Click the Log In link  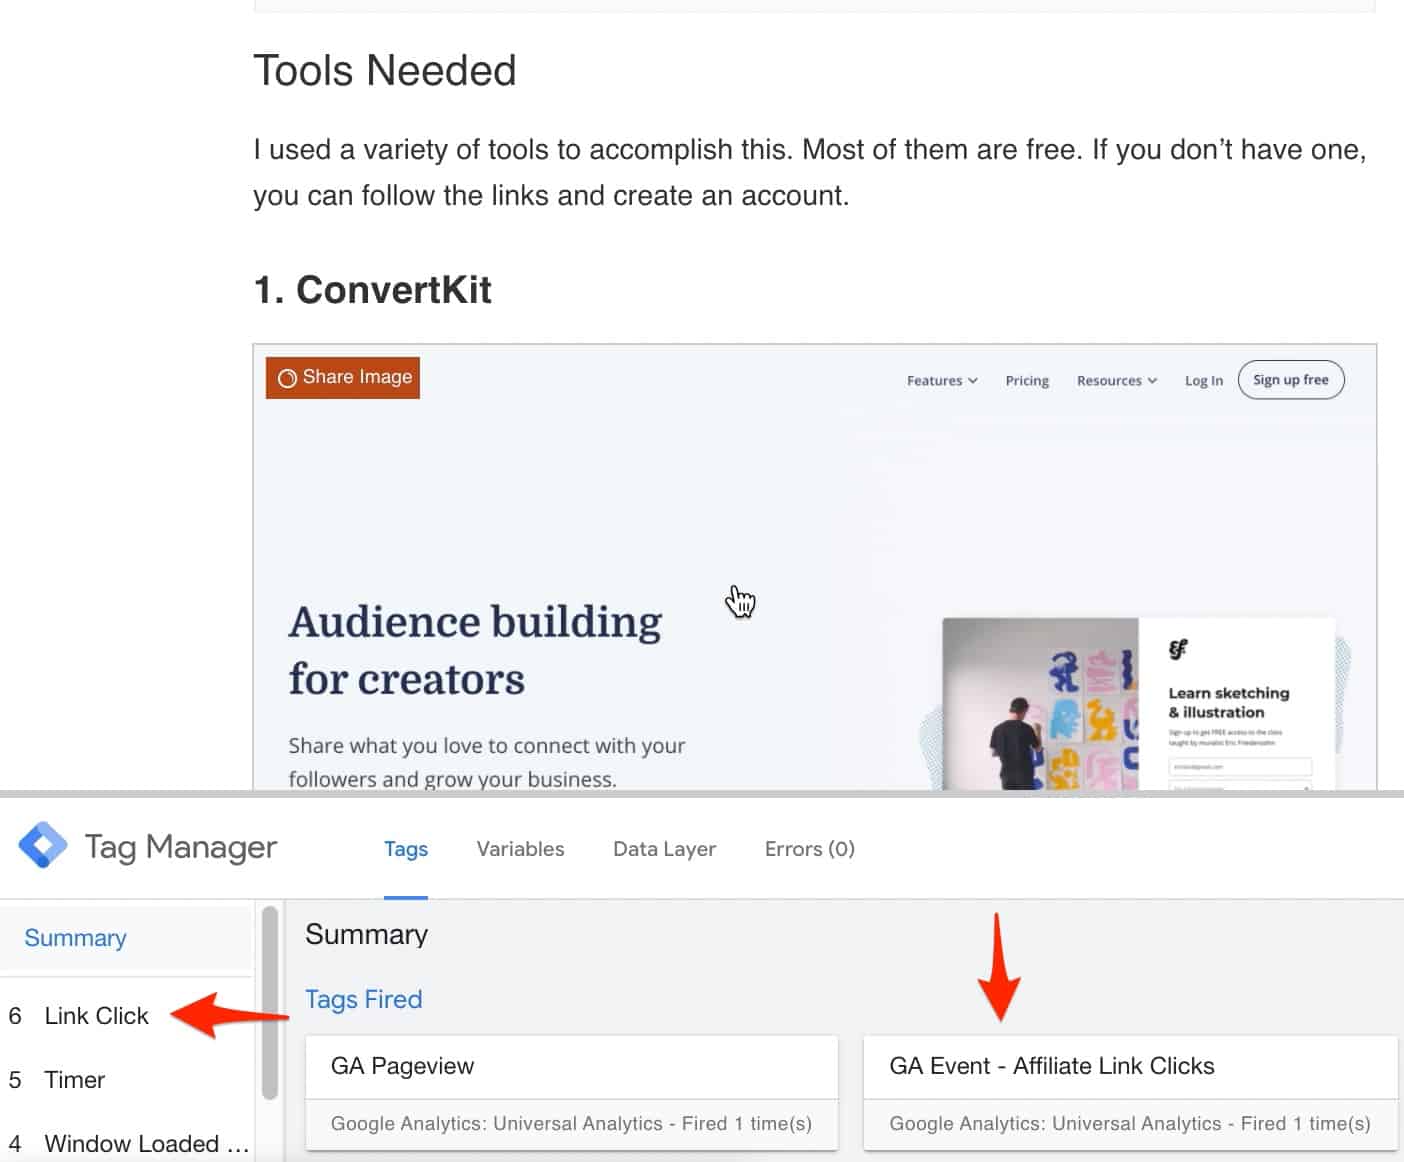pyautogui.click(x=1204, y=380)
